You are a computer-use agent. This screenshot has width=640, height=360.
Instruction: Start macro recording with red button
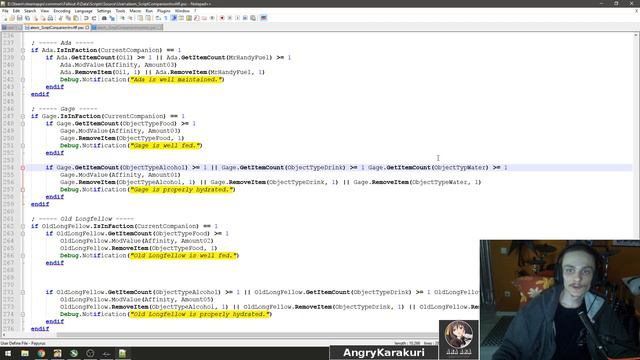(222, 18)
